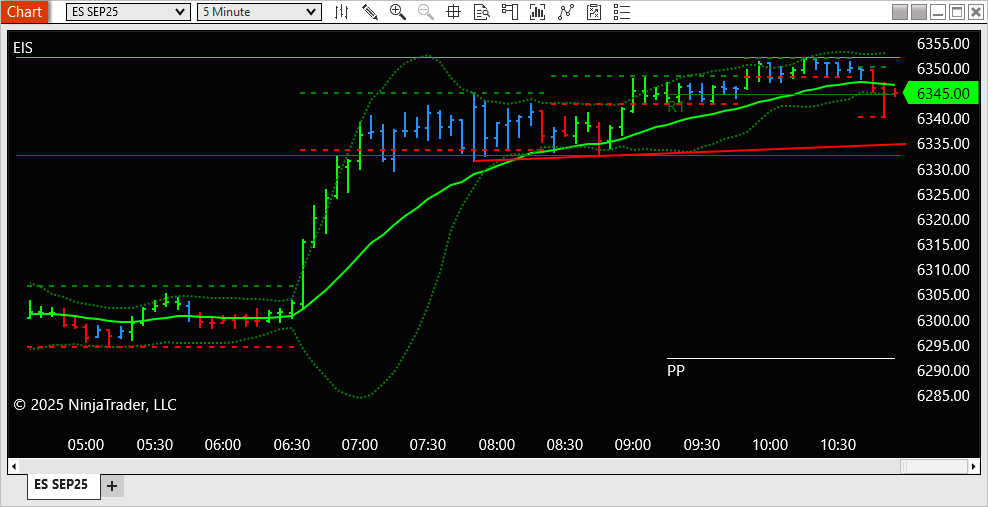The width and height of the screenshot is (988, 507).
Task: Click the first gray window link button
Action: [900, 12]
